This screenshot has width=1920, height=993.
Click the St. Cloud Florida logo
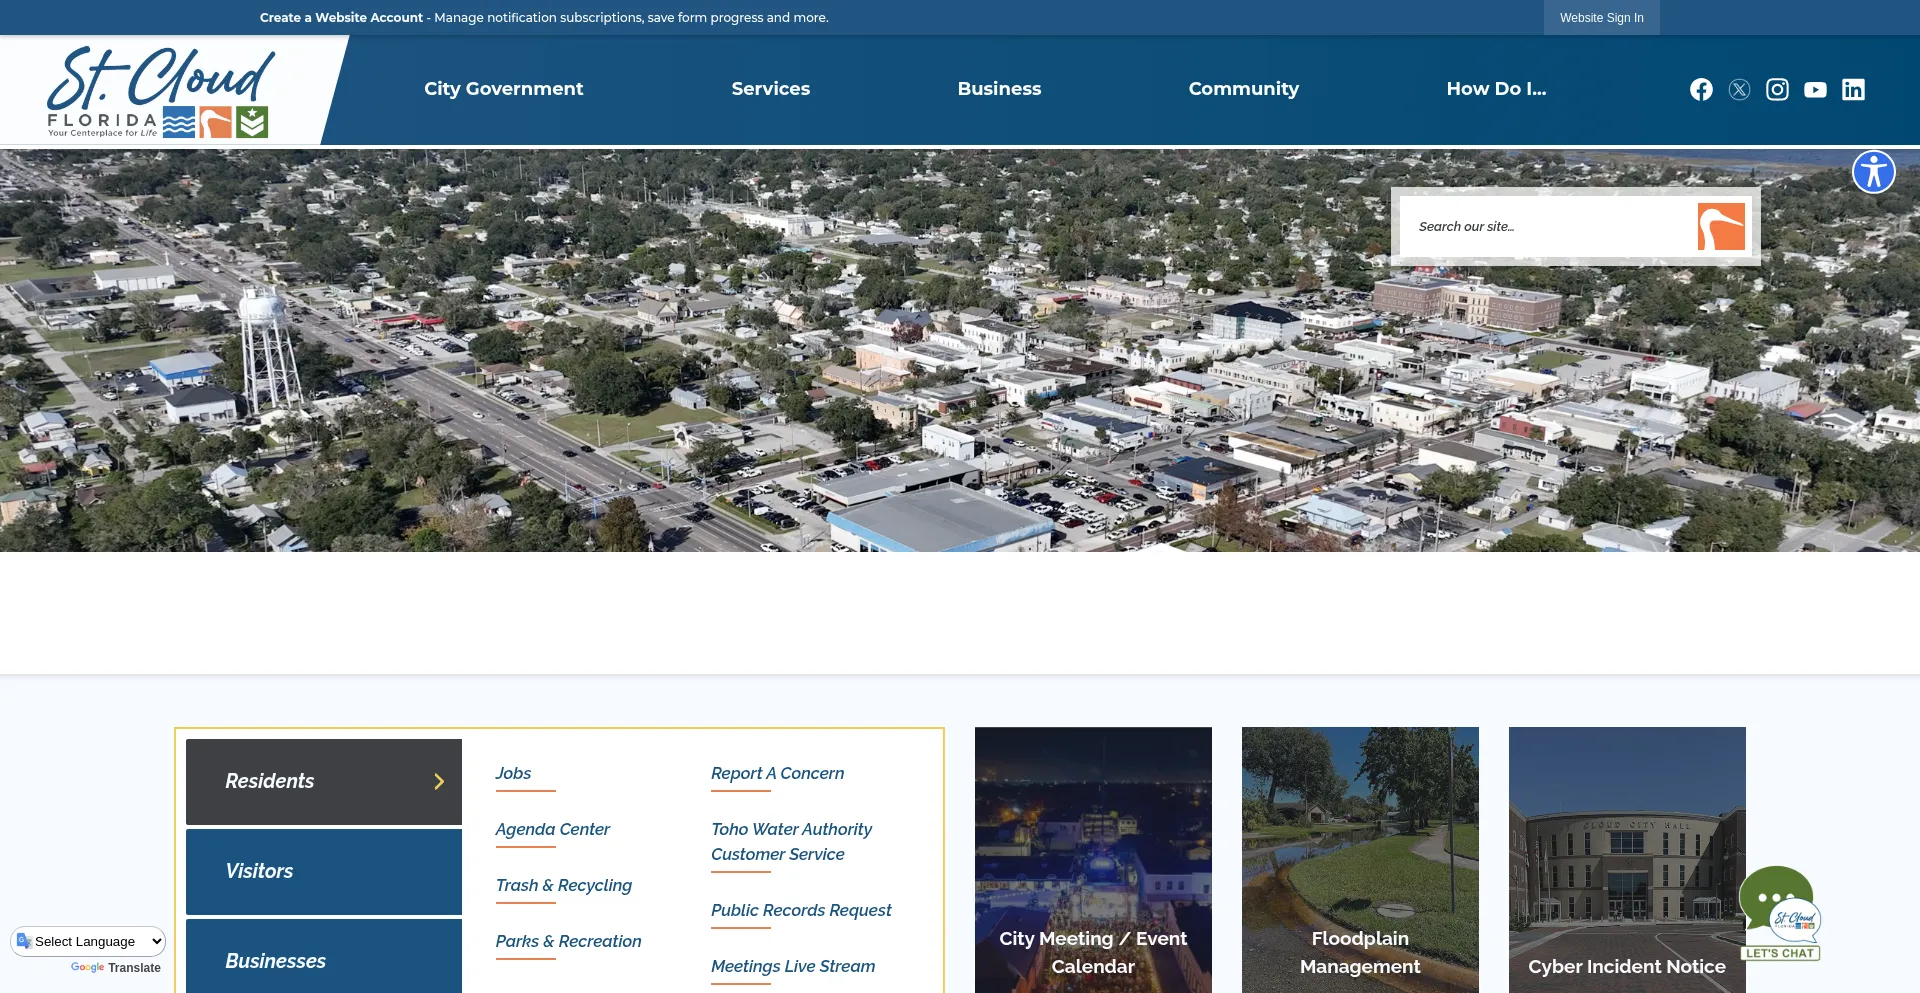[x=160, y=90]
